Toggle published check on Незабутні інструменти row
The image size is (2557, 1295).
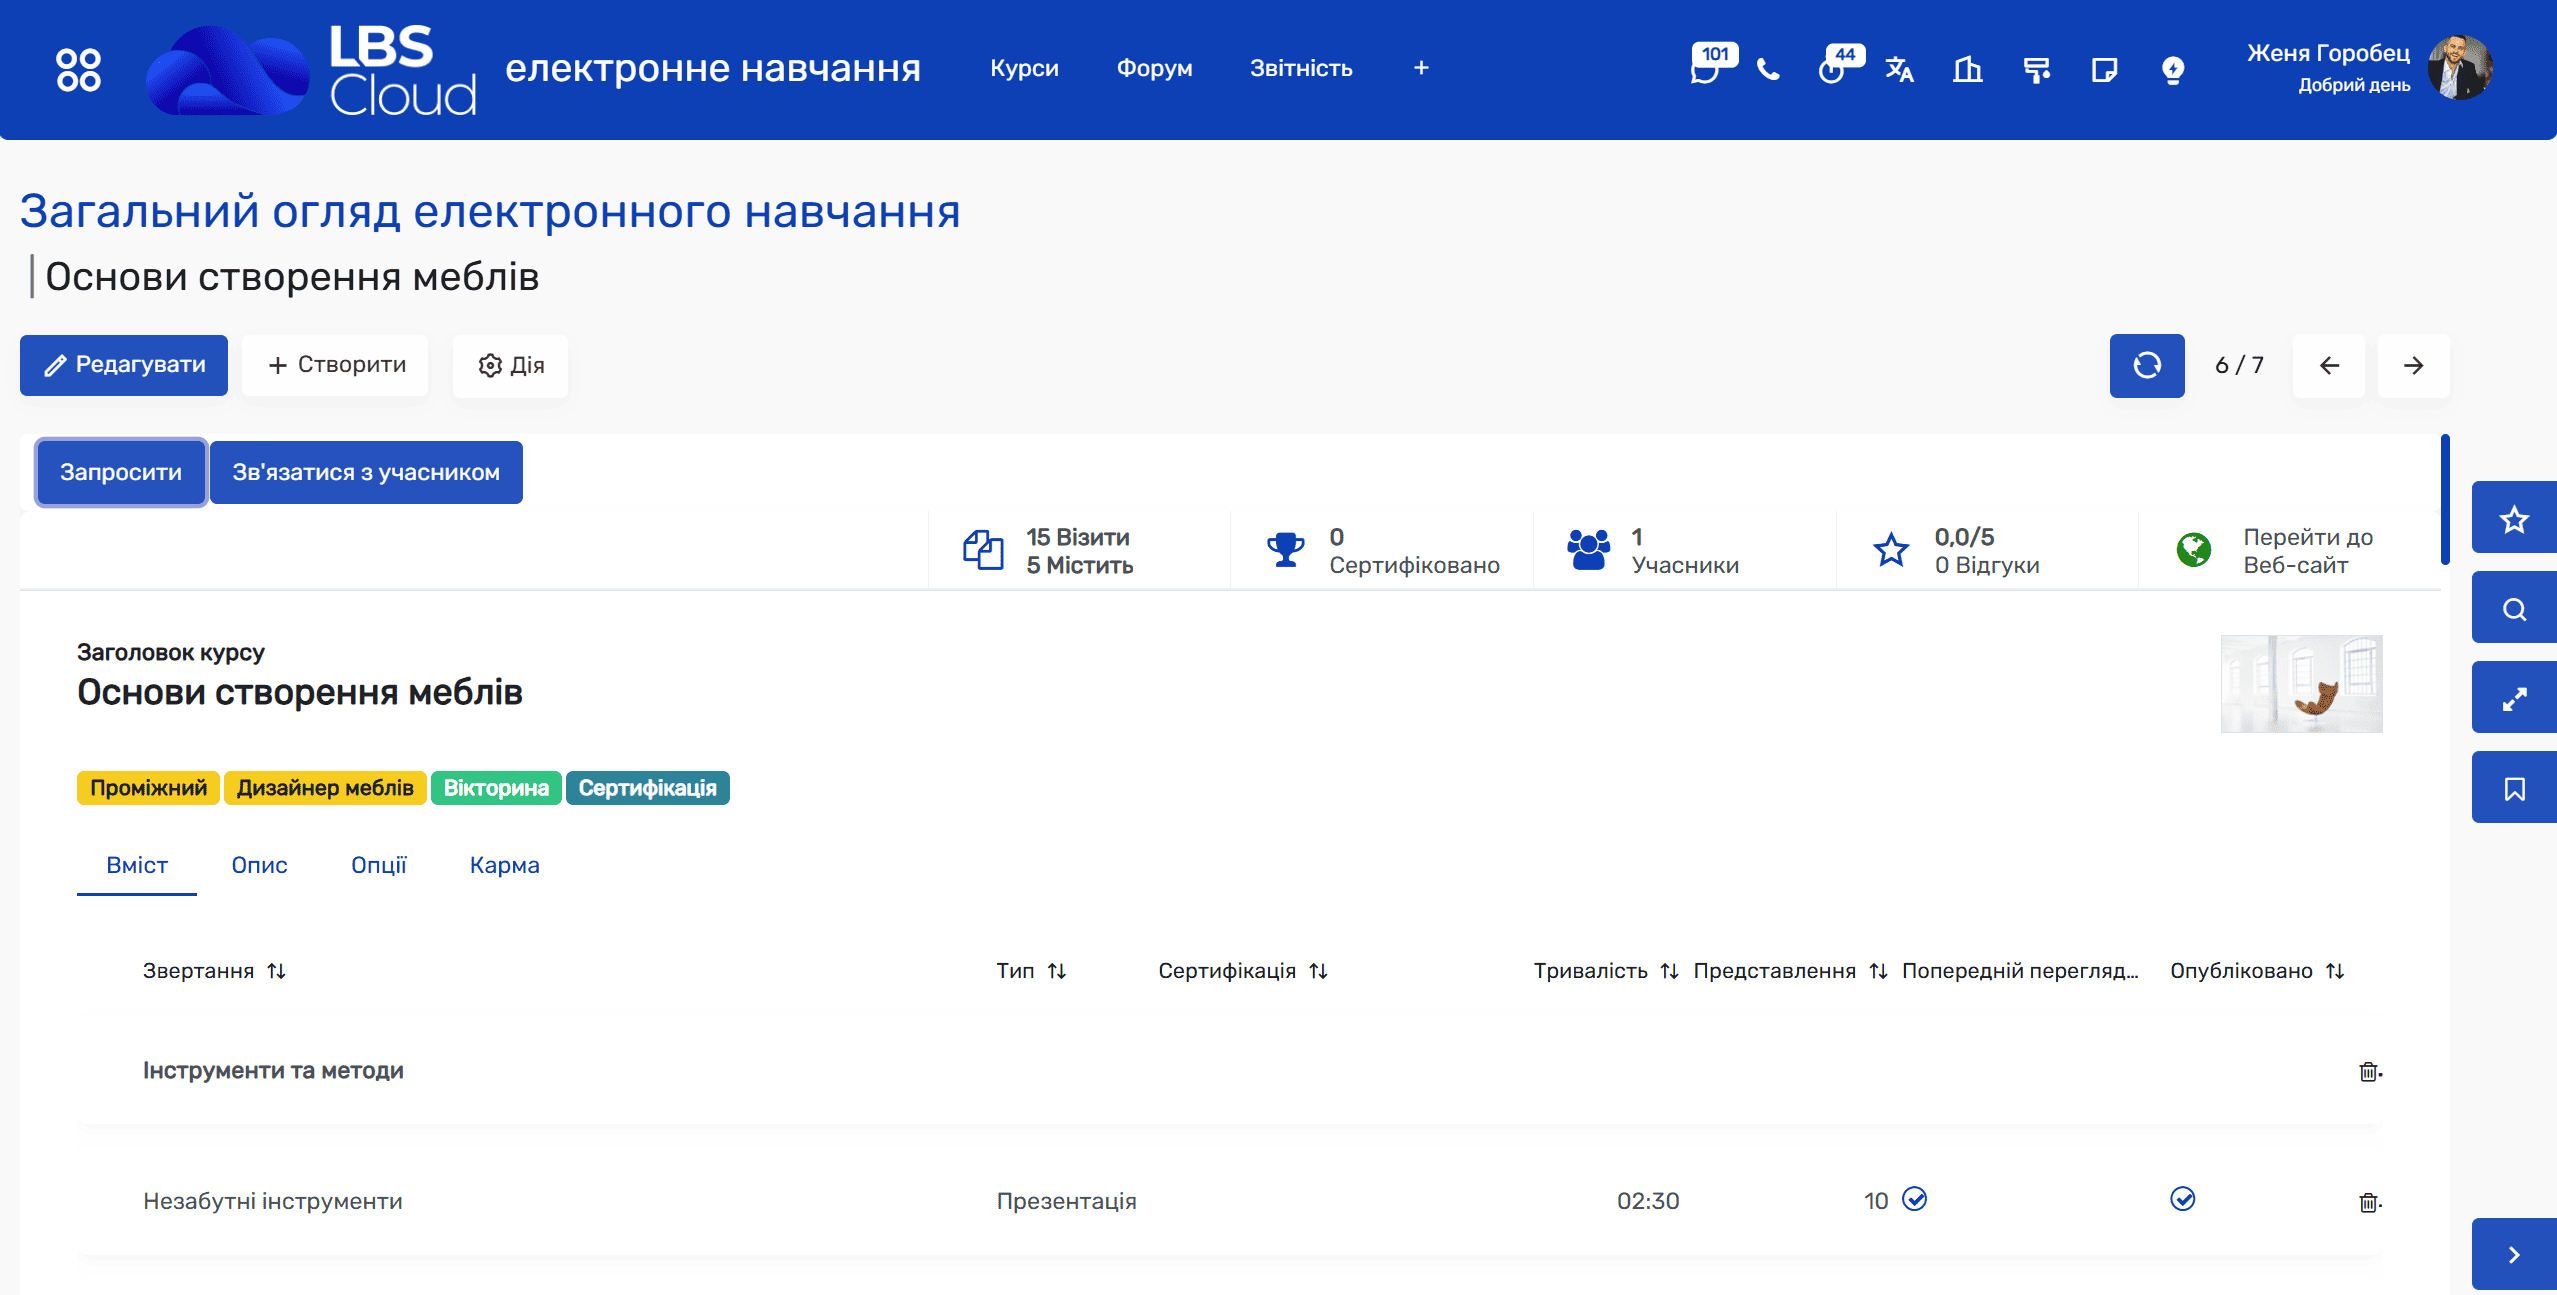(2182, 1198)
